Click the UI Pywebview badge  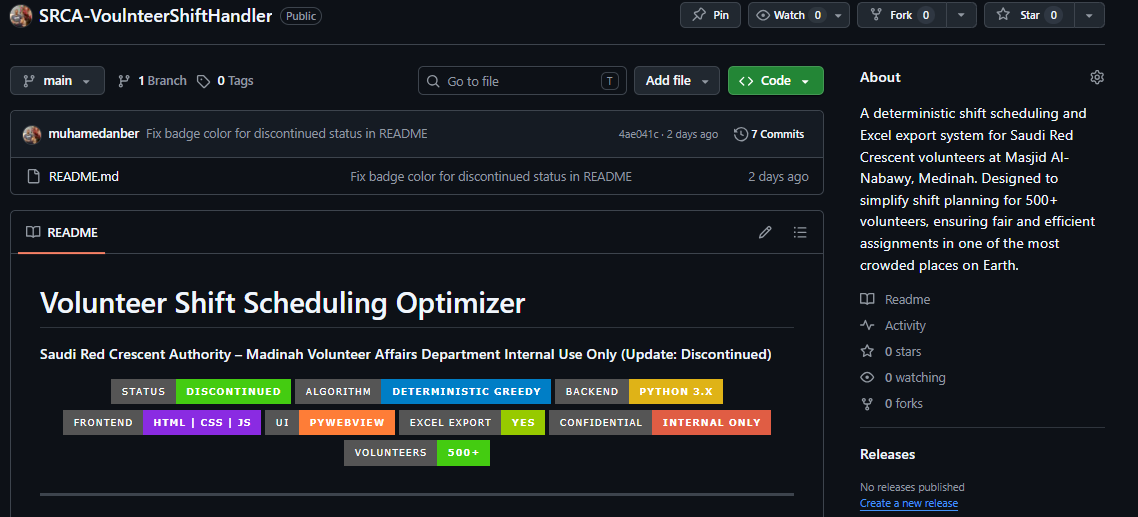(x=330, y=423)
